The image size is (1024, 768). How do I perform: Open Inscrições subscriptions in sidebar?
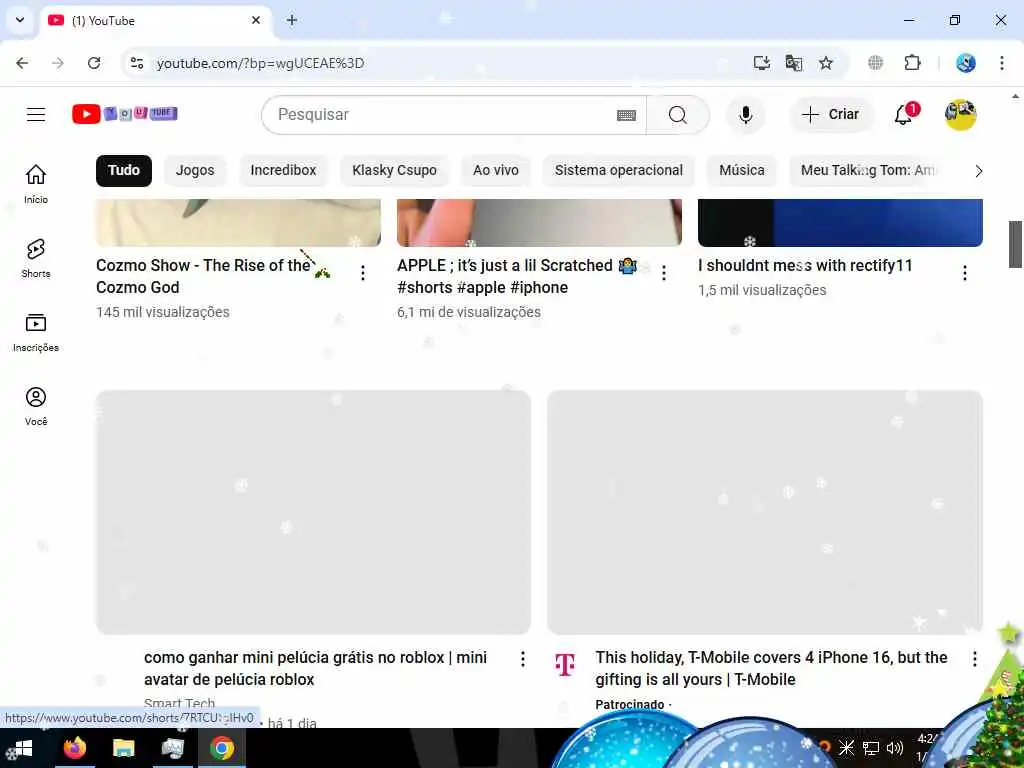[x=36, y=332]
